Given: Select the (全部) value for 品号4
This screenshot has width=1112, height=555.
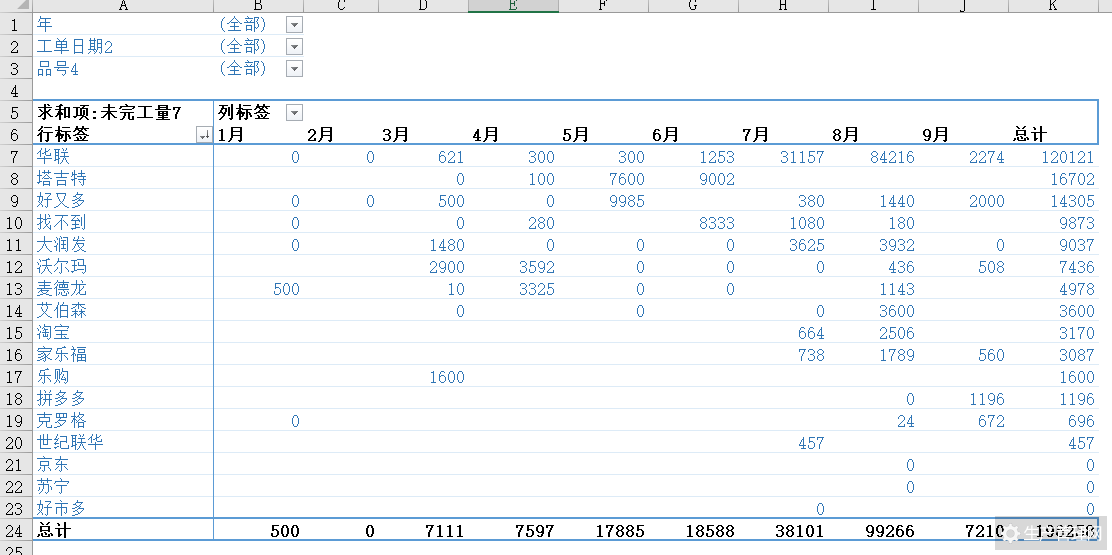Looking at the screenshot, I should (x=243, y=69).
